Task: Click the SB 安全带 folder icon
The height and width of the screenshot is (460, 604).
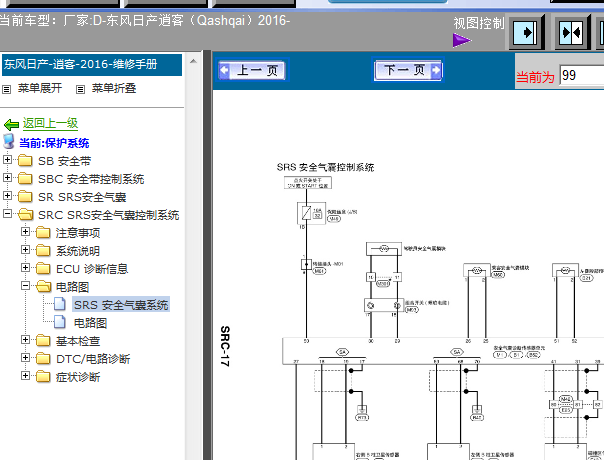Action: [x=25, y=160]
